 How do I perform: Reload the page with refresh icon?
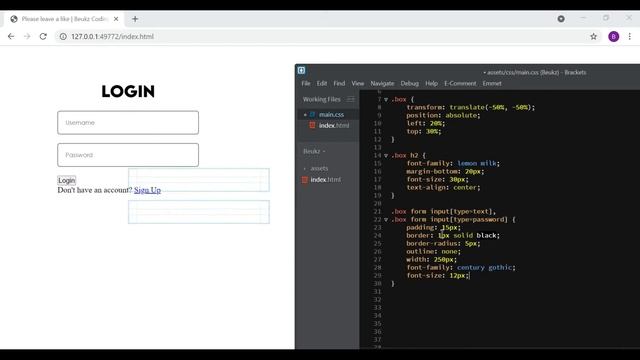coord(43,36)
